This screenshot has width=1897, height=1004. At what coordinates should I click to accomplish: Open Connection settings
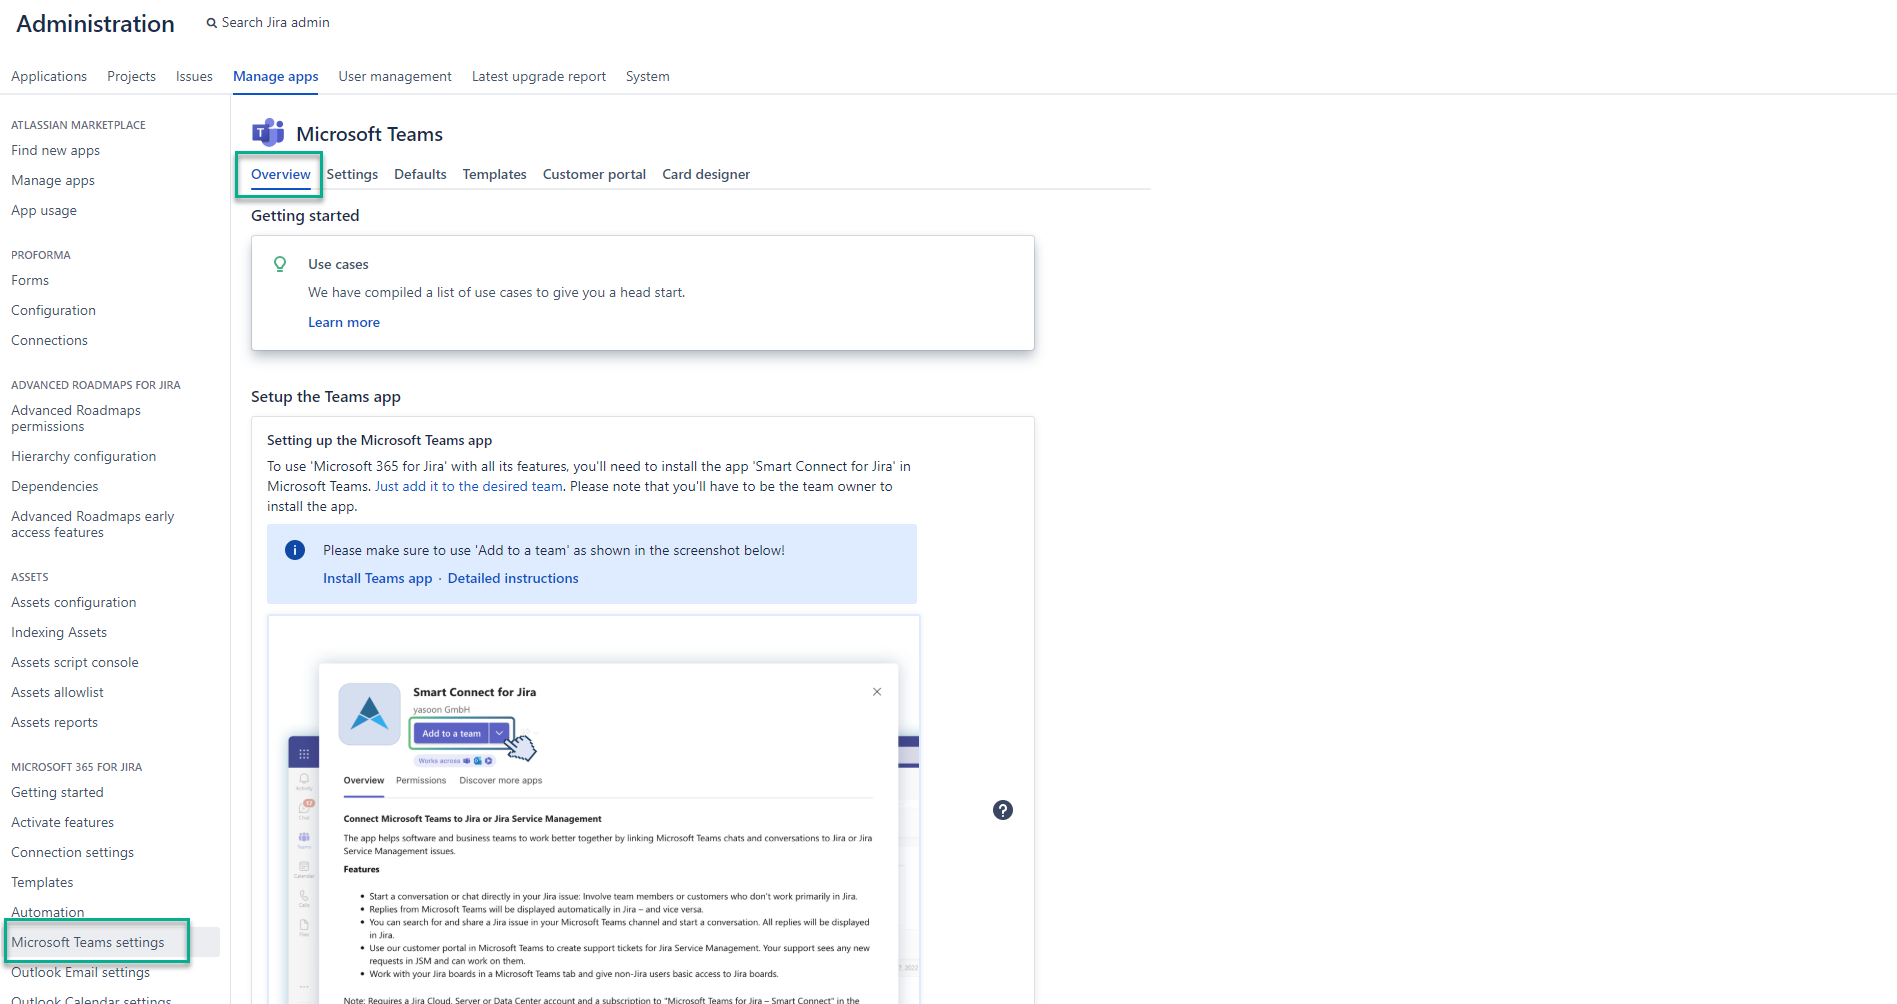click(72, 852)
